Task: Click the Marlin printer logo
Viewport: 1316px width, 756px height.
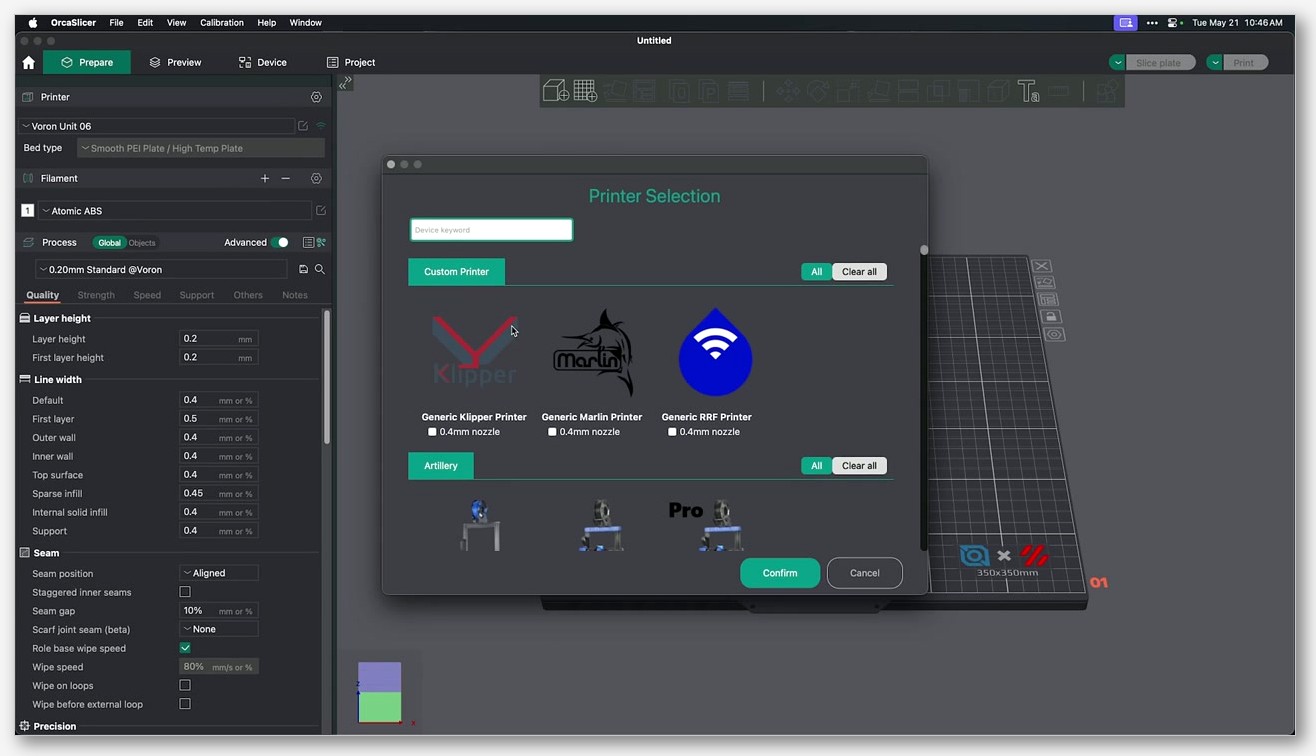Action: pos(594,353)
